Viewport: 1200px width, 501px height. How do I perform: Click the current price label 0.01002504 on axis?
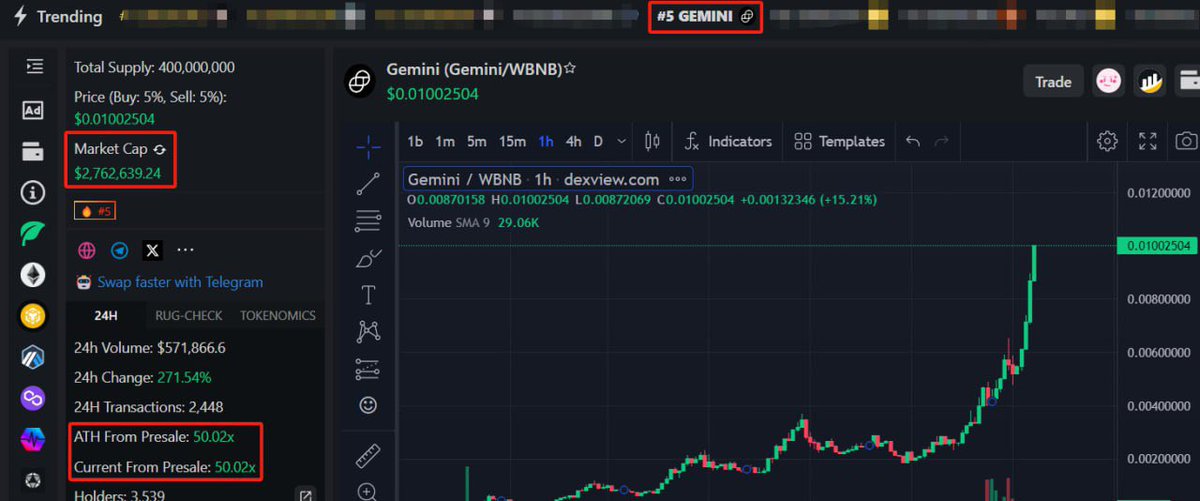coord(1158,245)
